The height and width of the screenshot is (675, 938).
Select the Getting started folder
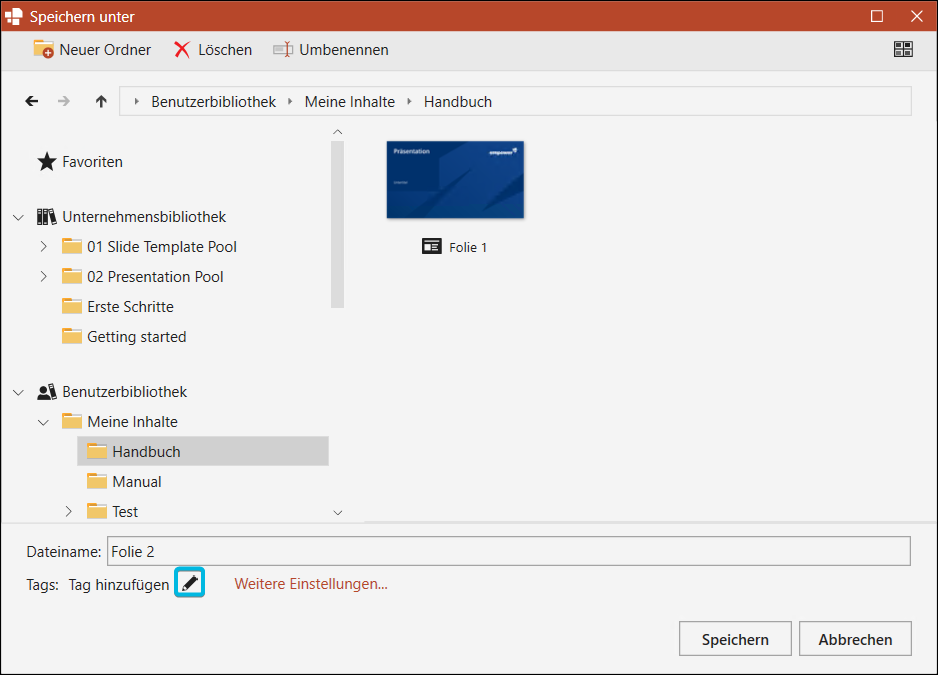124,336
